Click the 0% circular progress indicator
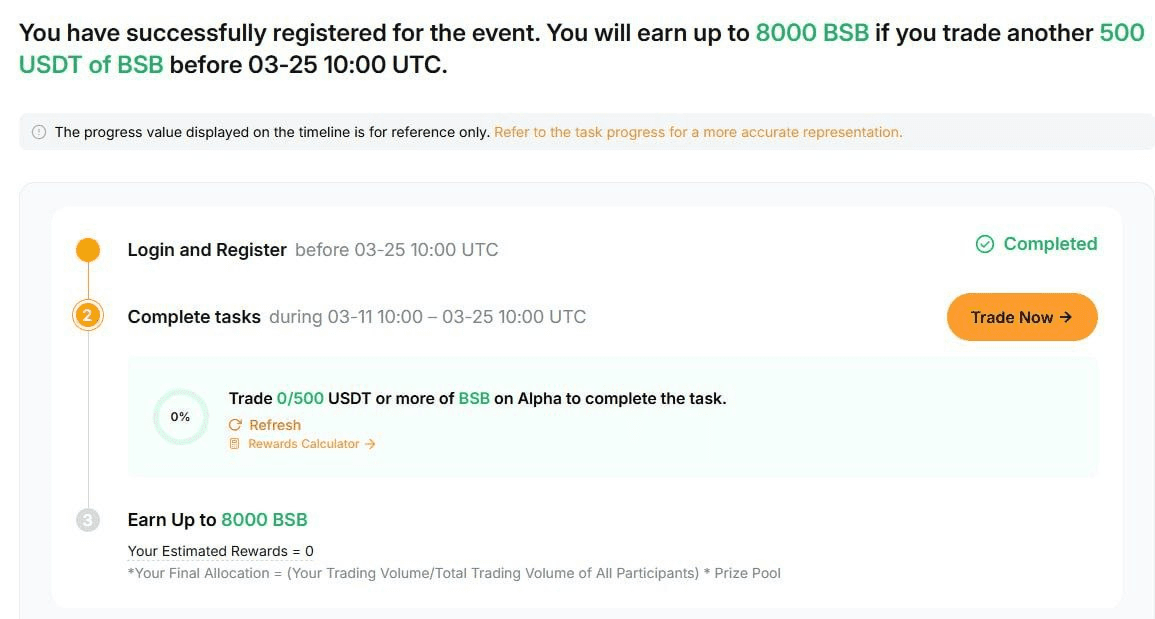The image size is (1155, 619). 180,417
